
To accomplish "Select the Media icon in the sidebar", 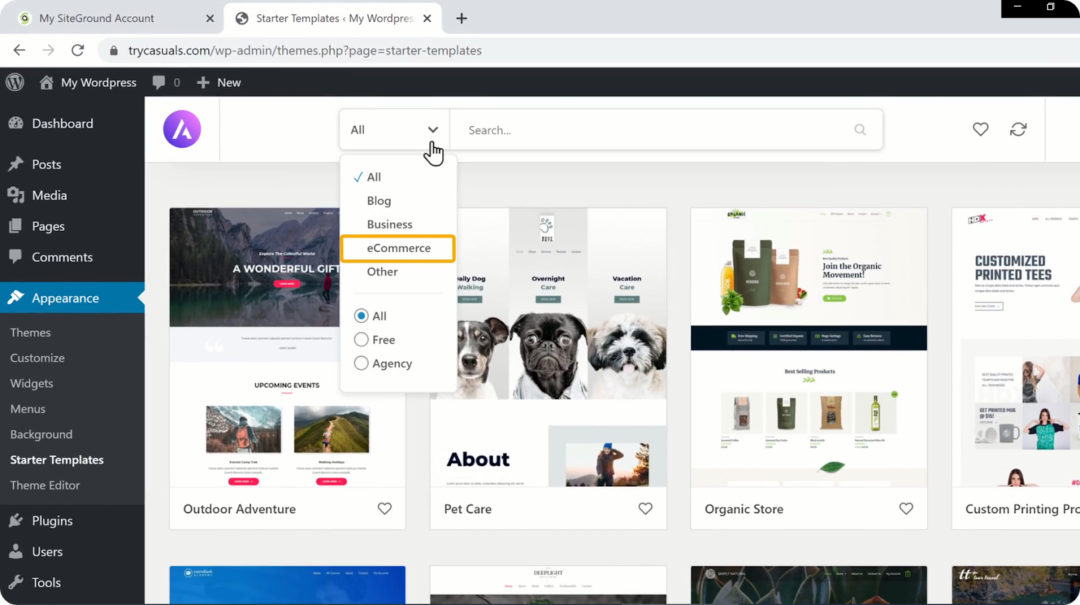I will [17, 195].
